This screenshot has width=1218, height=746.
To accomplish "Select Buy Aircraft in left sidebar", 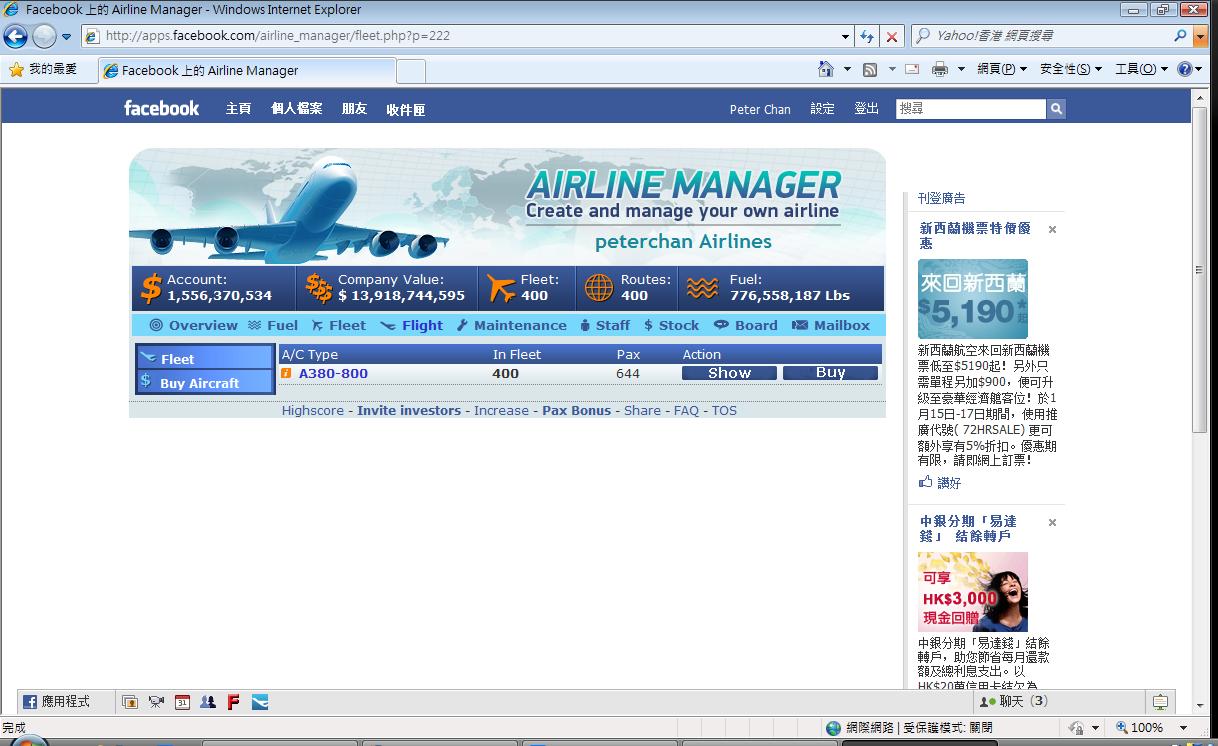I will tap(205, 382).
